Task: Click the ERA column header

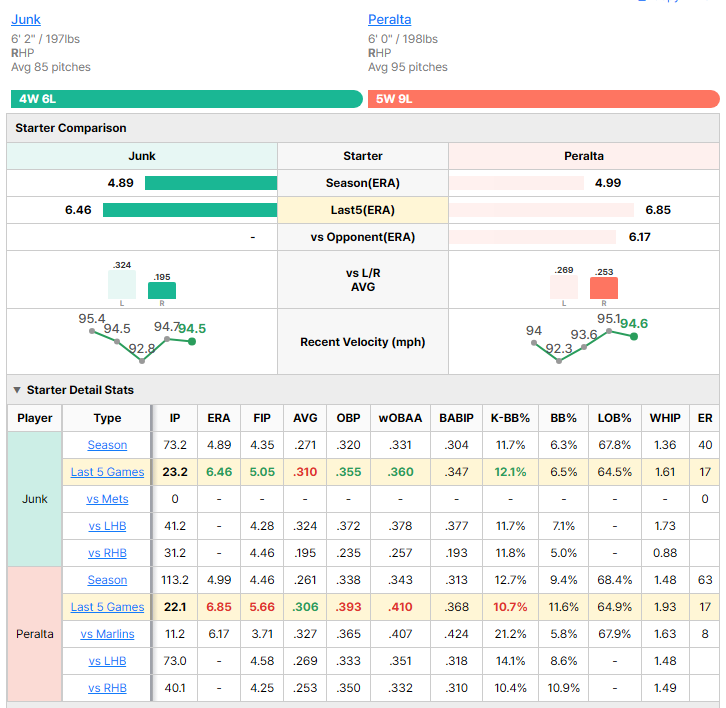Action: coord(219,418)
